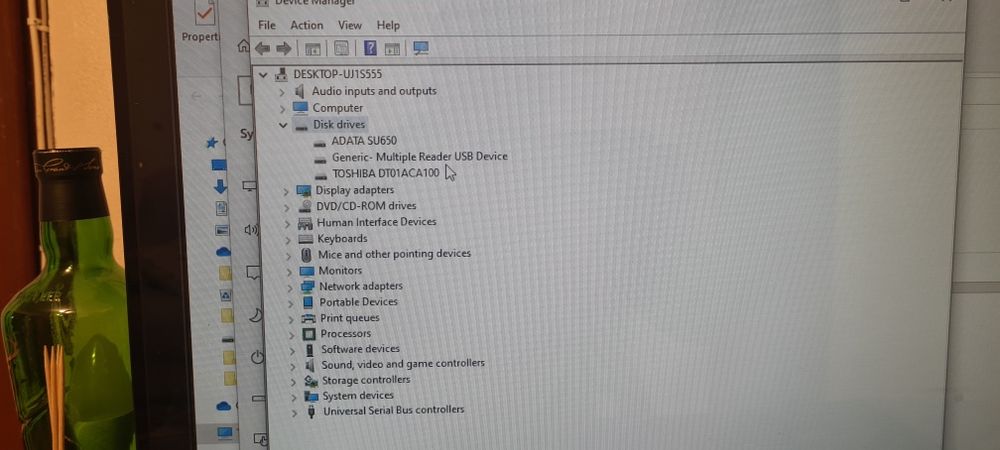Click the Scan for hardware changes monitor icon
The height and width of the screenshot is (450, 1000).
(421, 48)
